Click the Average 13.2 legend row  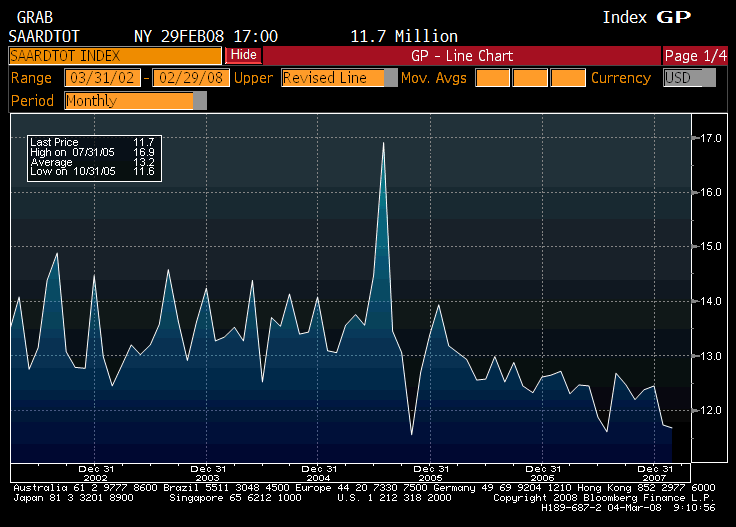click(92, 162)
